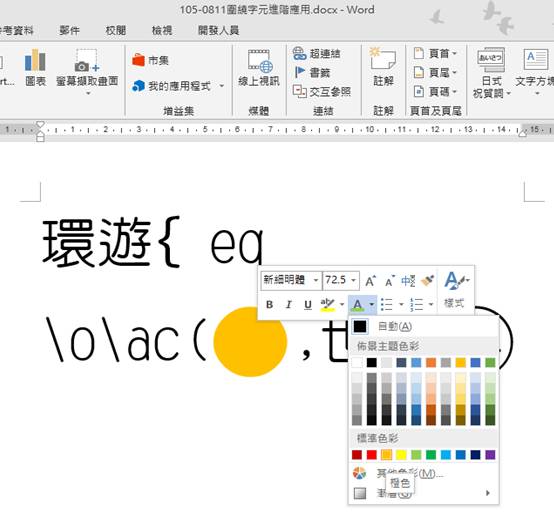Open 日式祝賀詞 Japanese greetings
Screen dimensions: 554x530
pos(491,73)
